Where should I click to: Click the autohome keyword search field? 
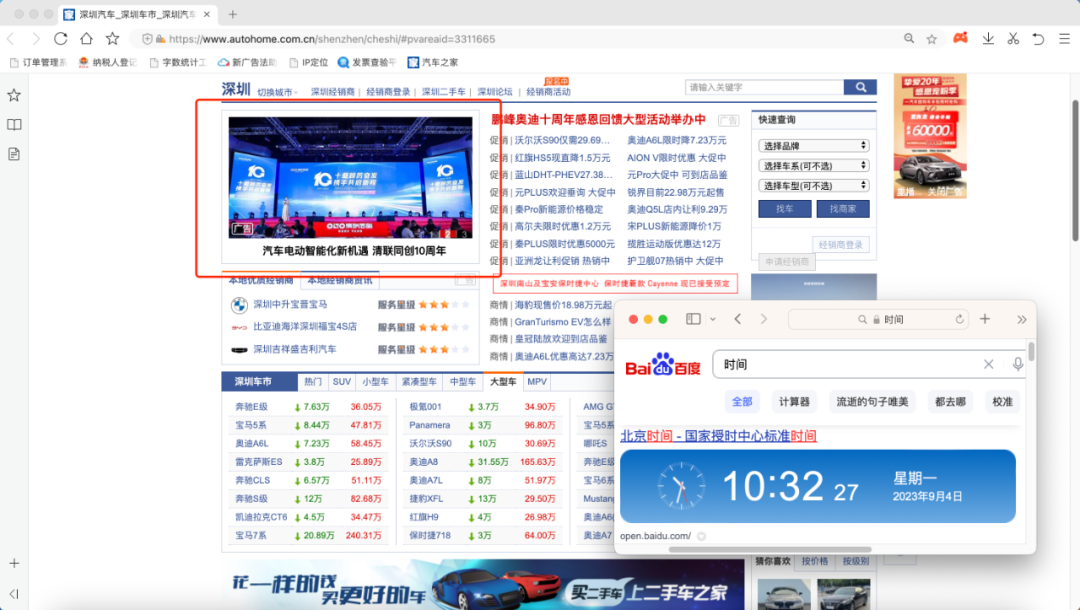tap(765, 87)
